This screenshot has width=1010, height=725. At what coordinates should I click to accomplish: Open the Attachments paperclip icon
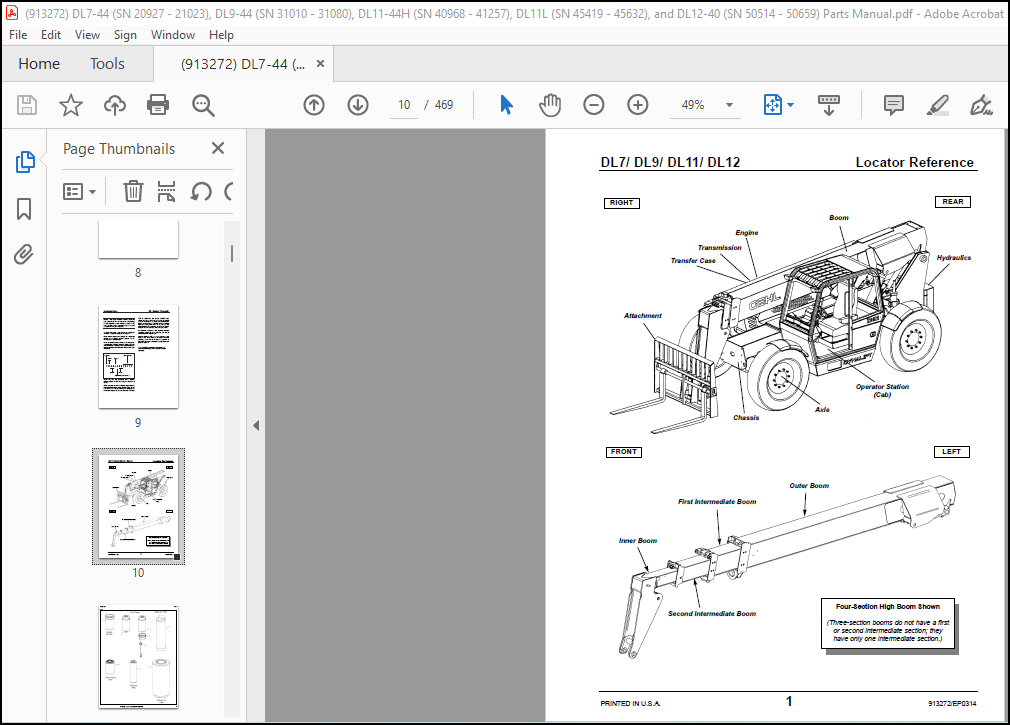pos(23,254)
